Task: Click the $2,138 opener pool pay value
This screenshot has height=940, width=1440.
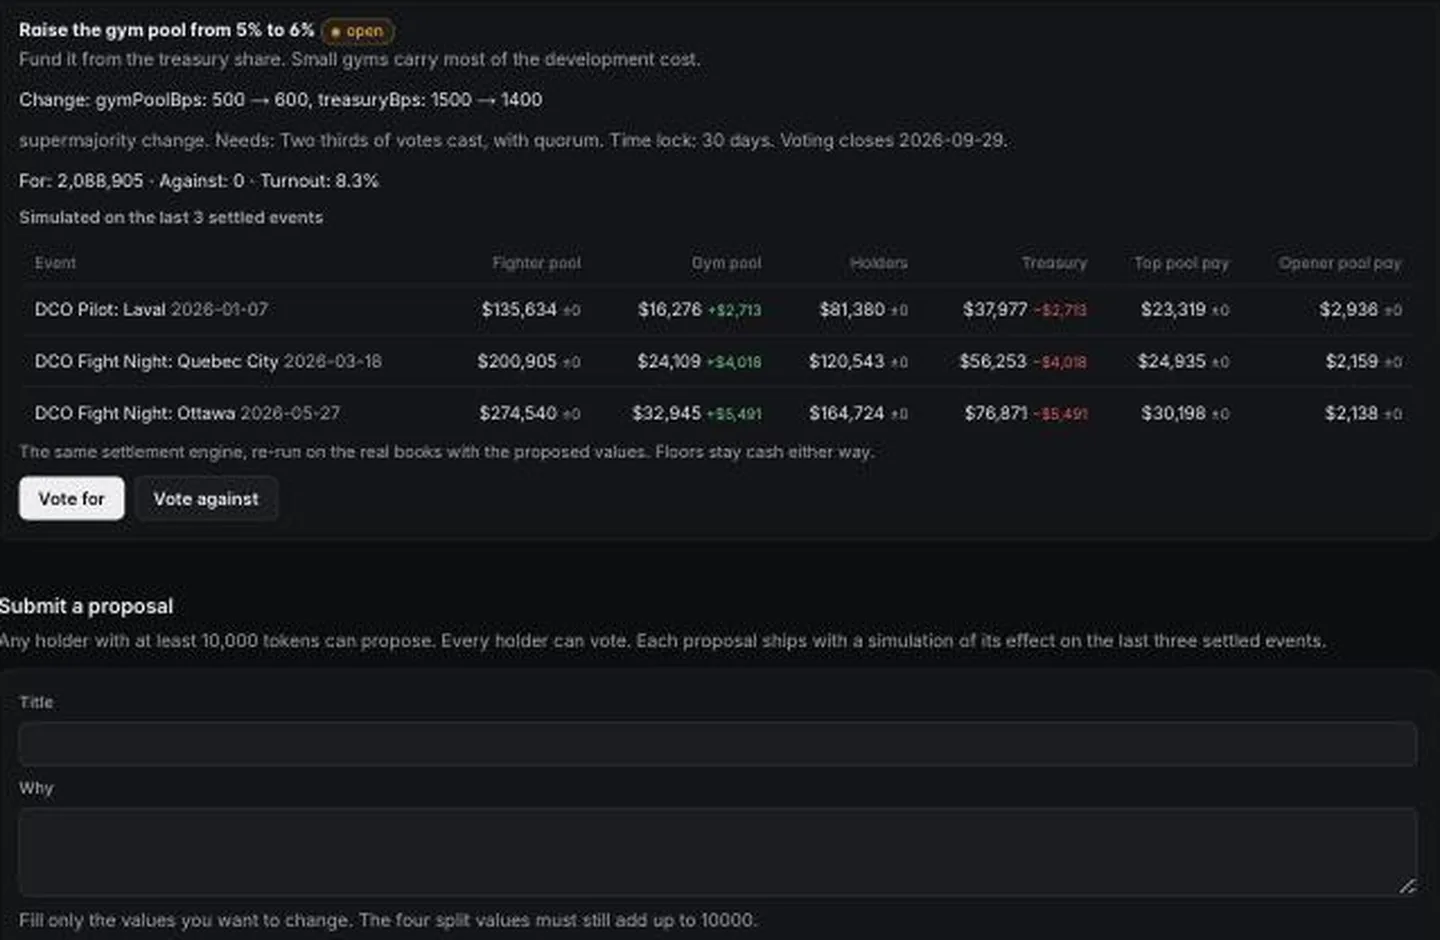Action: coord(1351,413)
